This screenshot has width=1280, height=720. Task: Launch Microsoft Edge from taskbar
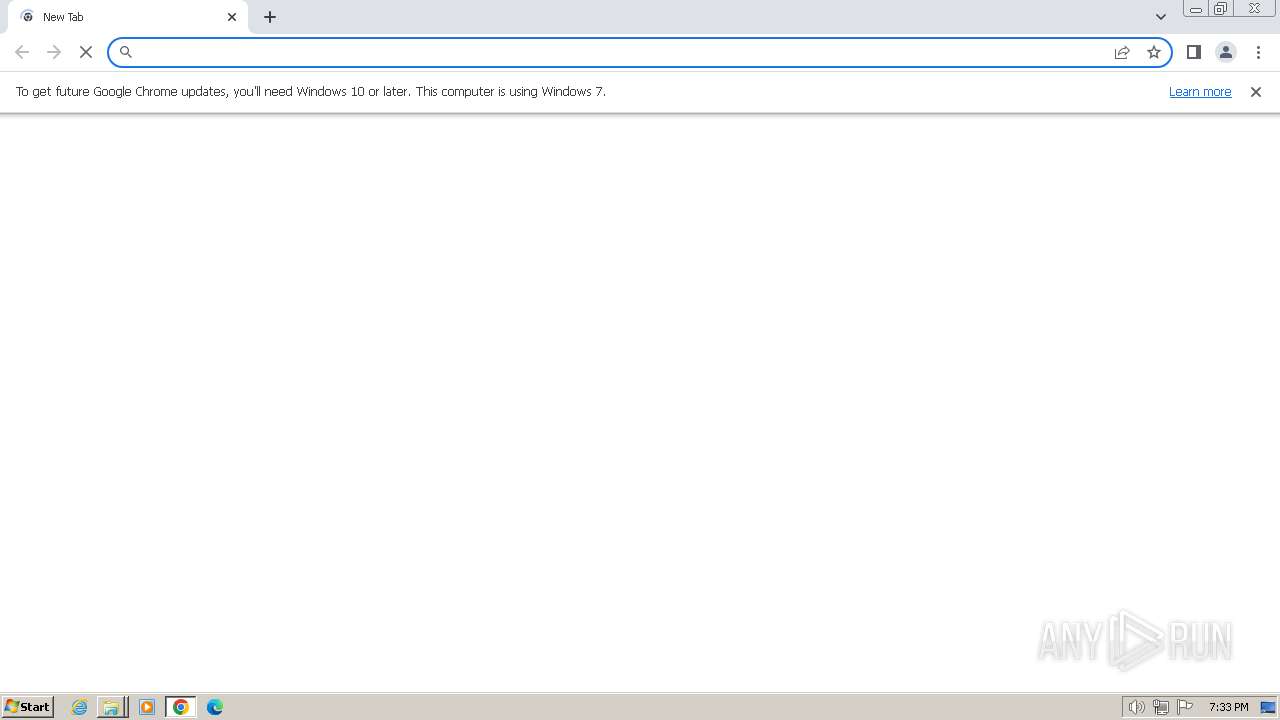(x=215, y=707)
